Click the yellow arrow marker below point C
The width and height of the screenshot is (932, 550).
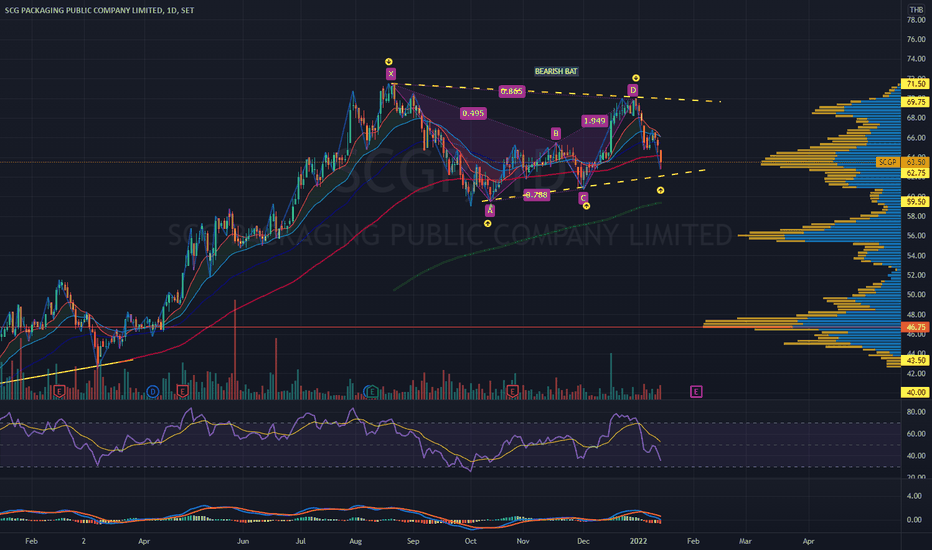click(x=586, y=206)
